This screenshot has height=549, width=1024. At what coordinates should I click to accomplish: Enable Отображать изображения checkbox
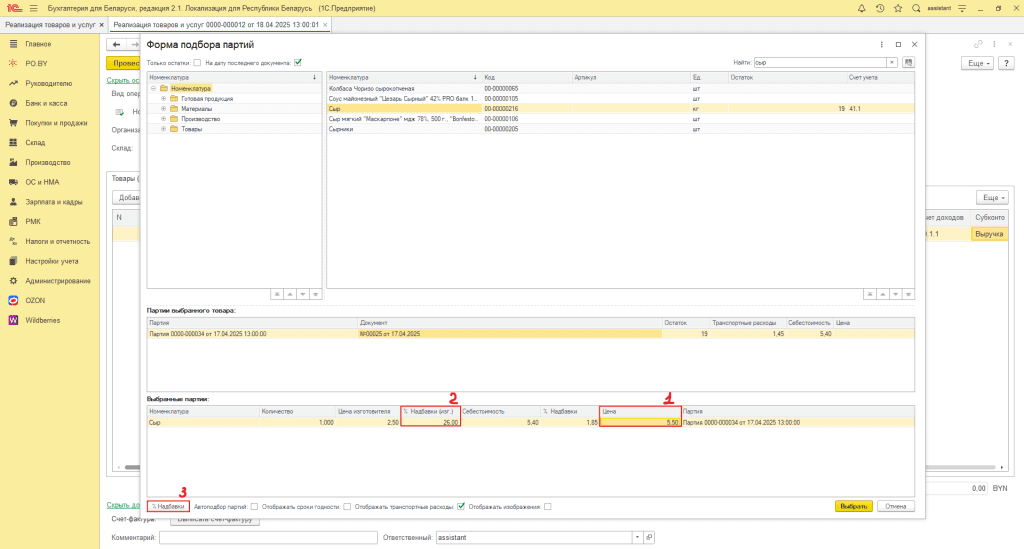pos(548,507)
